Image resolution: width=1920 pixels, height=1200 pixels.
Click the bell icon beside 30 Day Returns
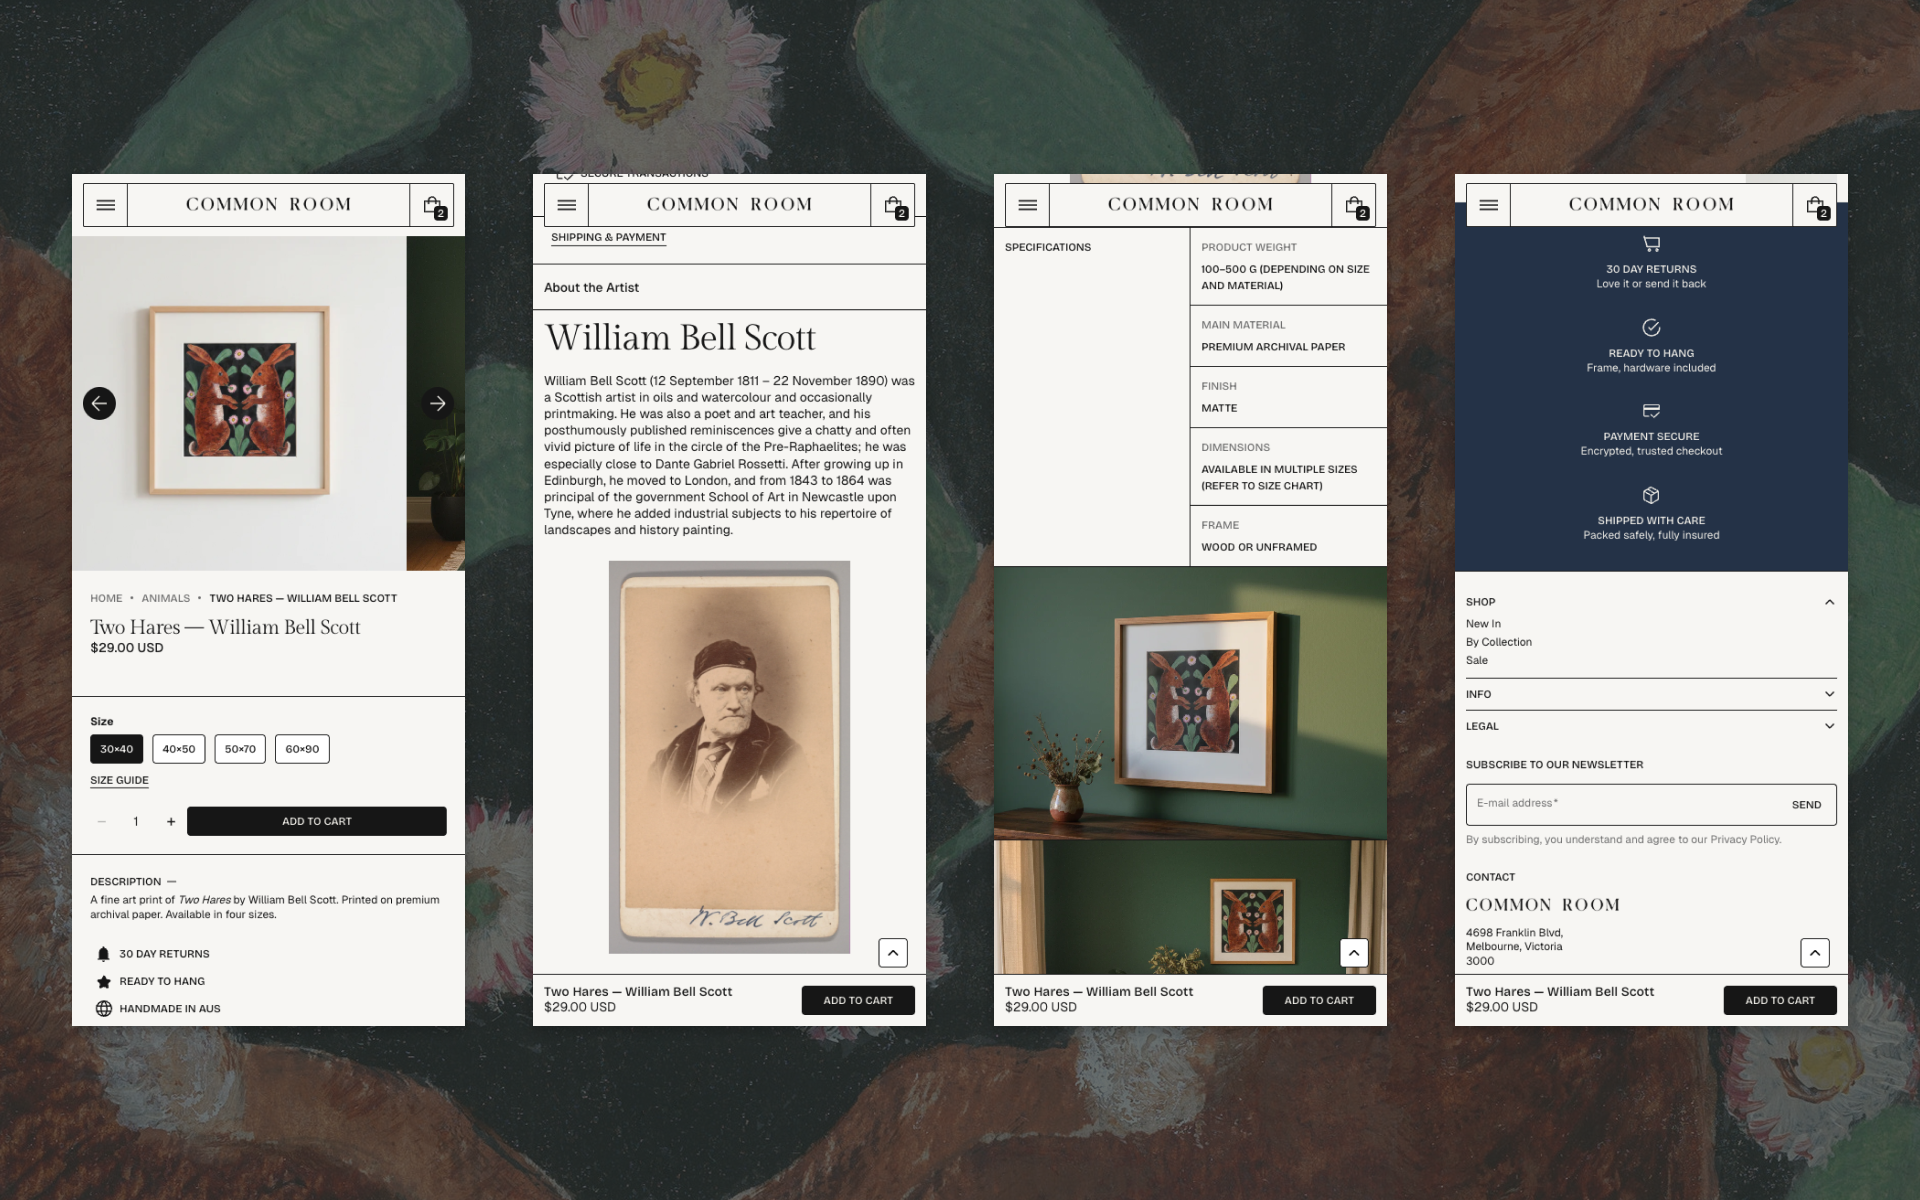click(x=103, y=954)
